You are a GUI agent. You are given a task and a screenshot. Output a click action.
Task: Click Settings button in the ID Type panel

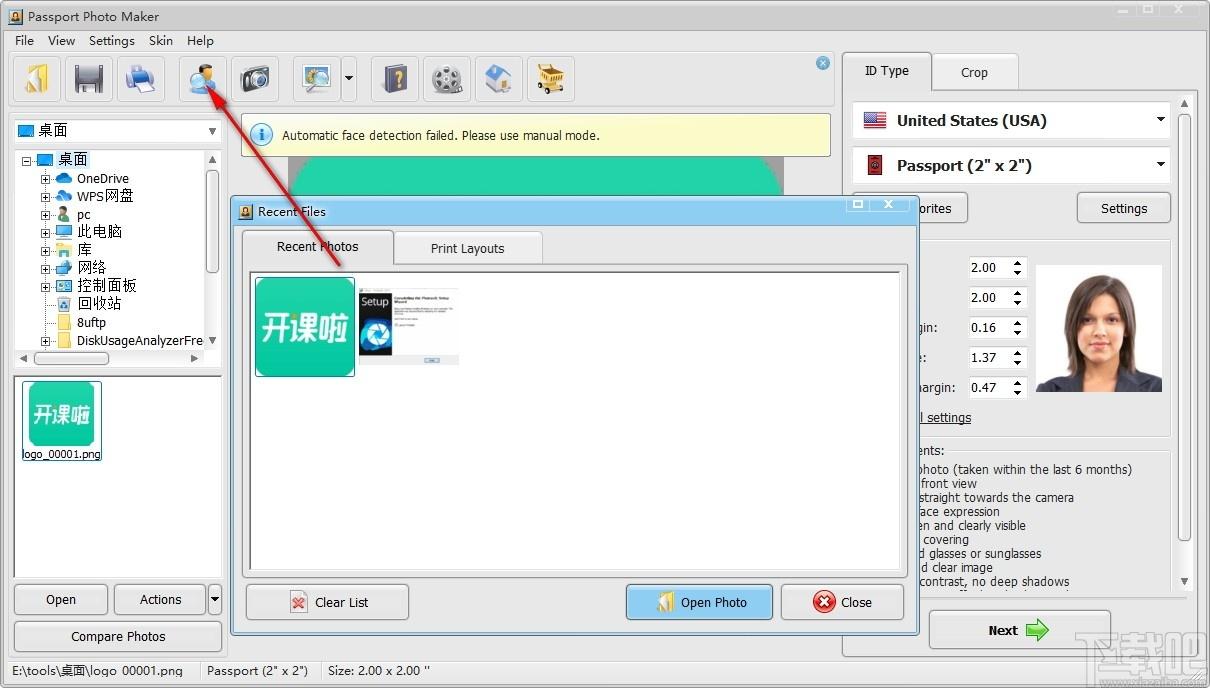coord(1124,208)
